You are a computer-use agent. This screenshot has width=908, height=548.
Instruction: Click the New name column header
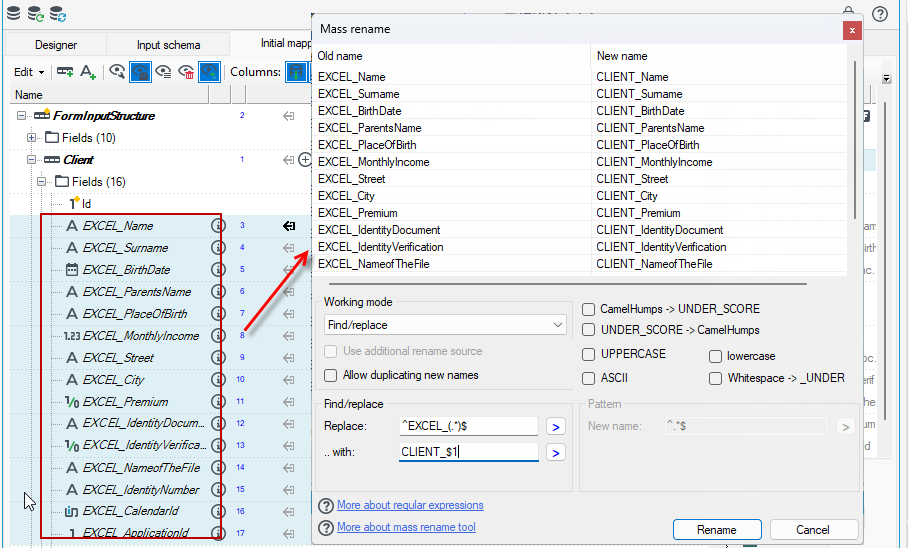click(x=718, y=56)
